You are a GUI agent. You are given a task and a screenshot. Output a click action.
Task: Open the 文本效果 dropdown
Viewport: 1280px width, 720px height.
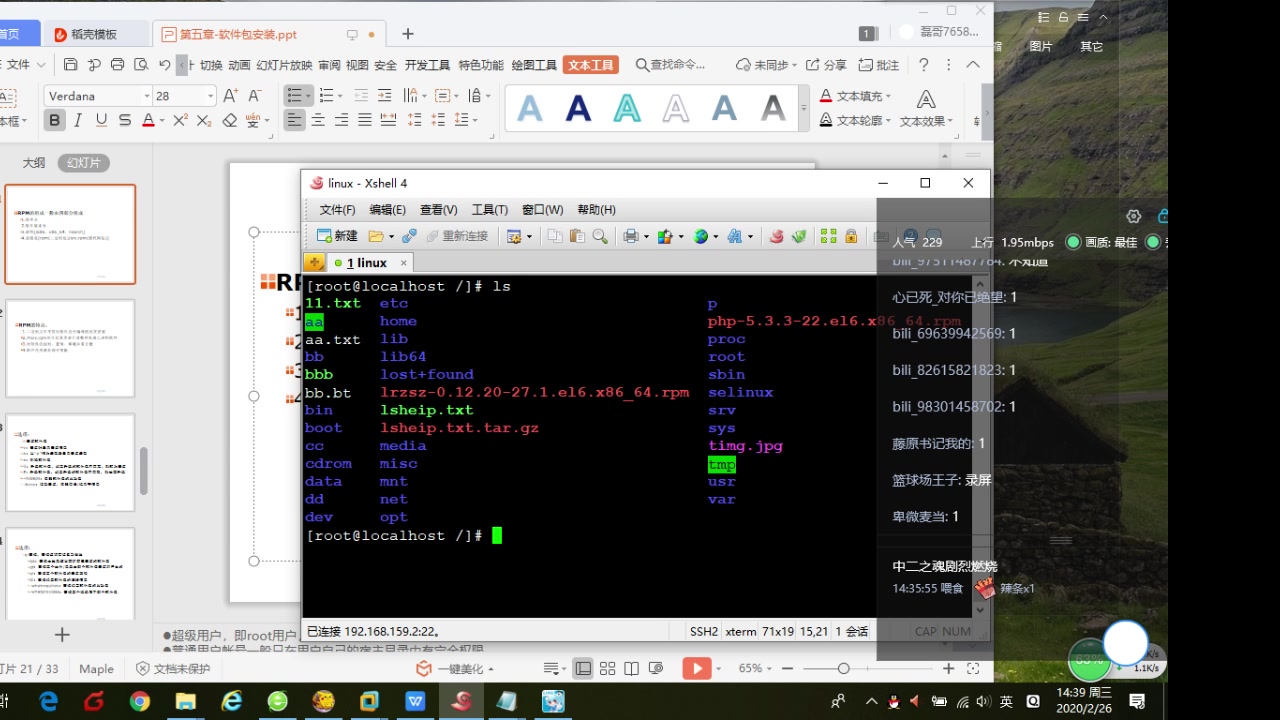[x=926, y=108]
